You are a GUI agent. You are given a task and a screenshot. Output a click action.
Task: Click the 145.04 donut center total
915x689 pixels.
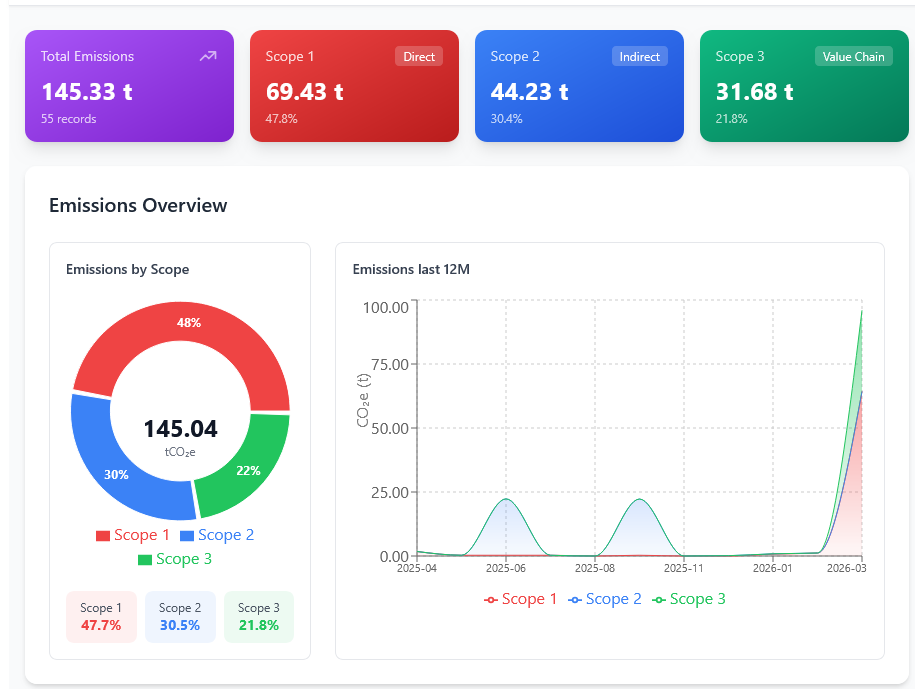click(x=180, y=429)
